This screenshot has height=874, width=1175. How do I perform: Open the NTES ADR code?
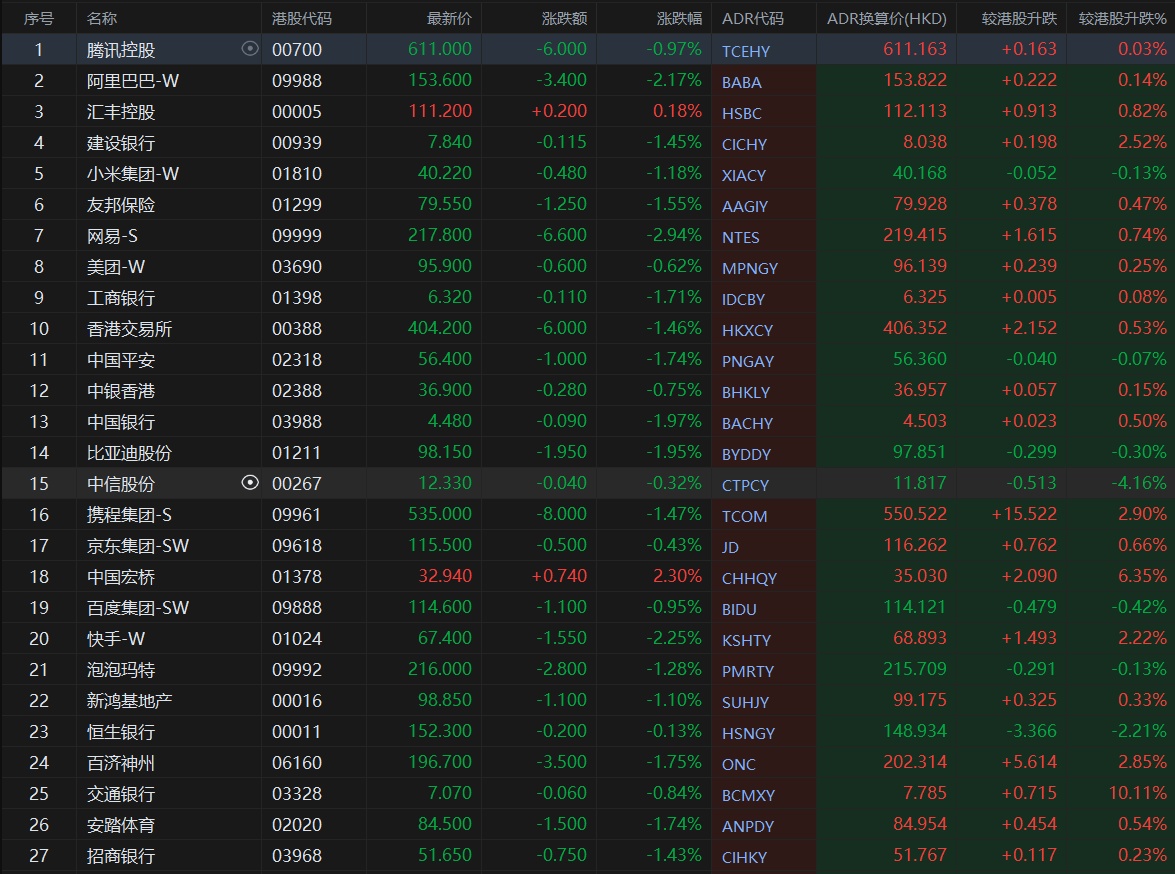point(740,238)
